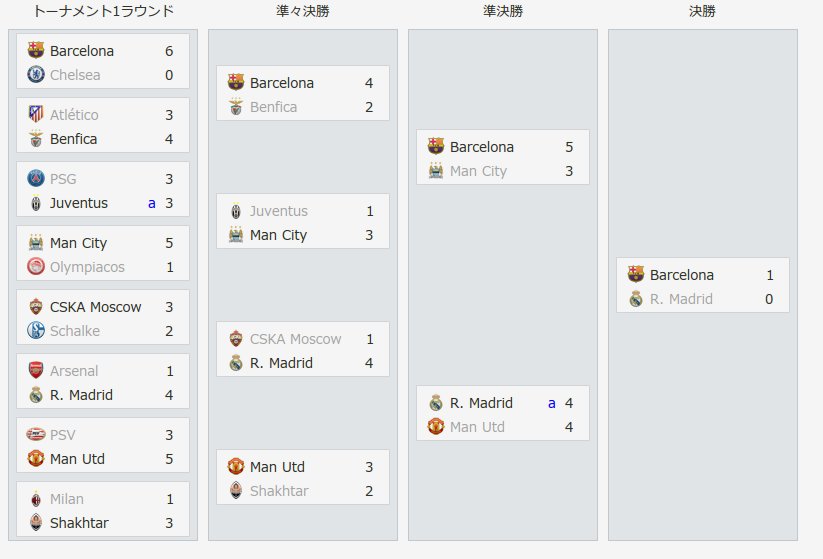823x559 pixels.
Task: Click the Arsenal club crest
Action: pos(36,371)
